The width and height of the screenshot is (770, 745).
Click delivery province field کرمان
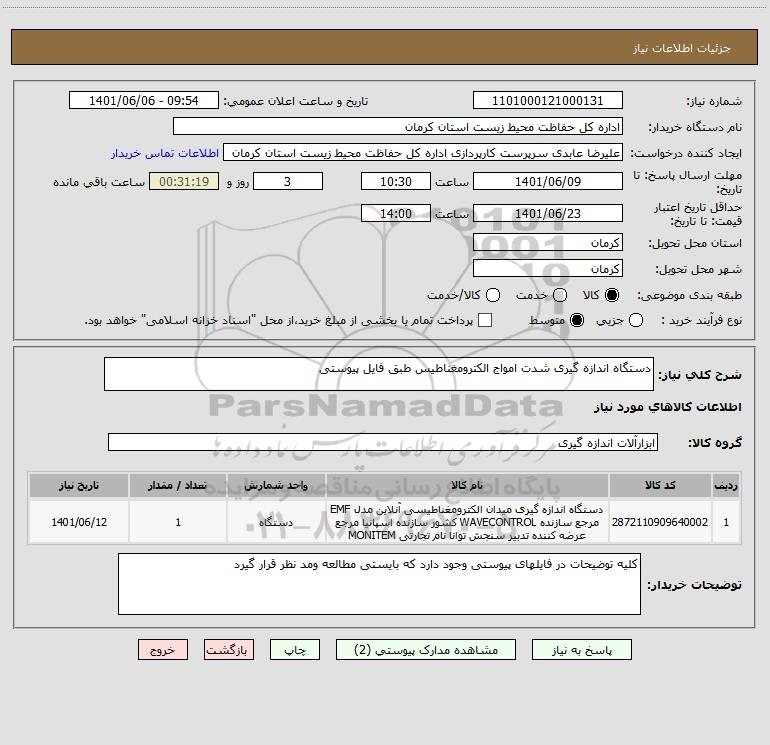[548, 243]
